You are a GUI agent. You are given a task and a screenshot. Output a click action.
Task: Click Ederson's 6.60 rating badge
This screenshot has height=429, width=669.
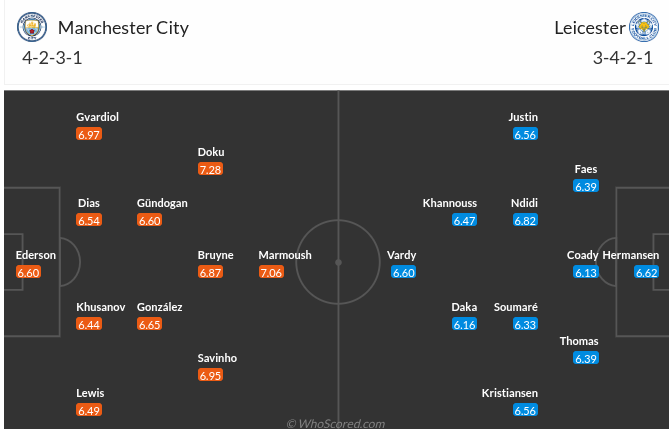pos(29,272)
